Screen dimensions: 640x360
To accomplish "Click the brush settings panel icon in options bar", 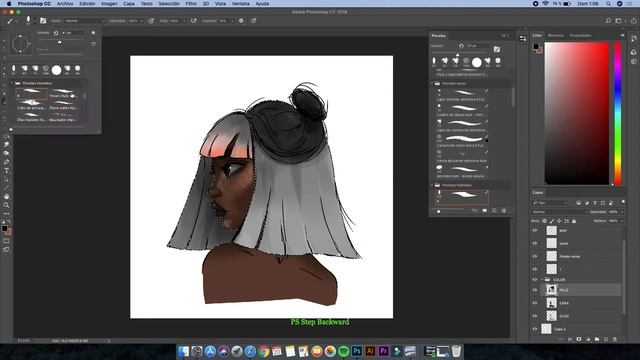I will (43, 20).
